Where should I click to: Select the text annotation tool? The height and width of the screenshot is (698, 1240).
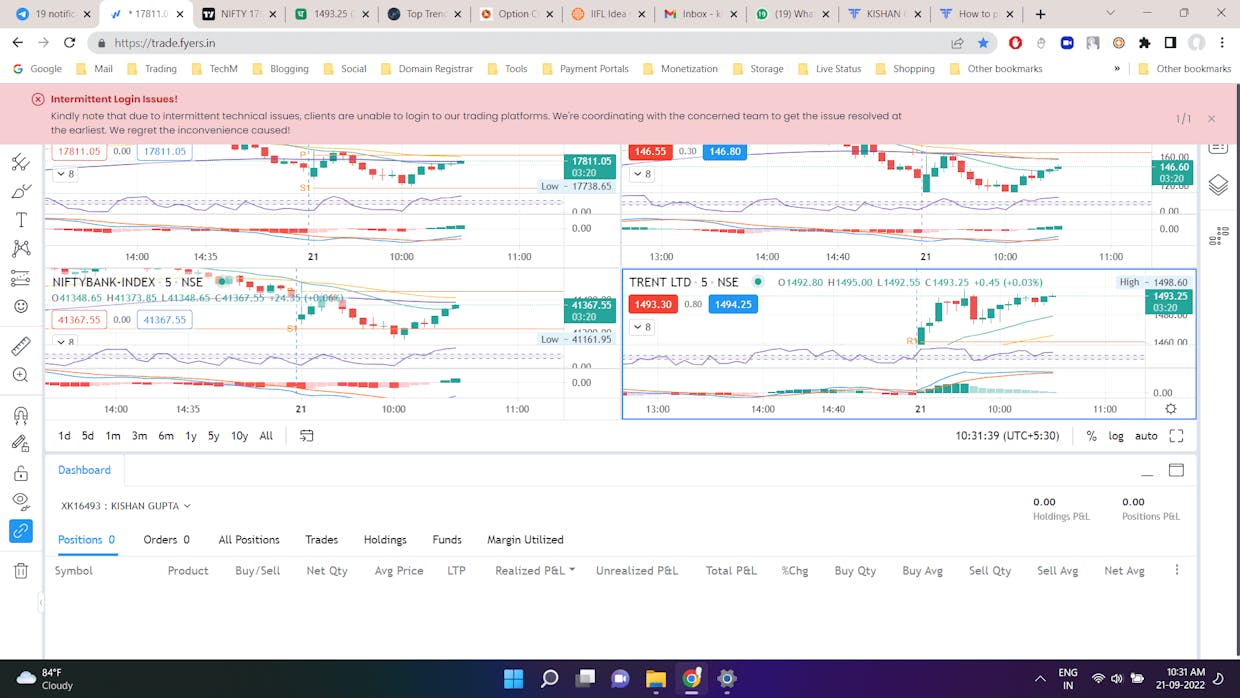[x=21, y=220]
